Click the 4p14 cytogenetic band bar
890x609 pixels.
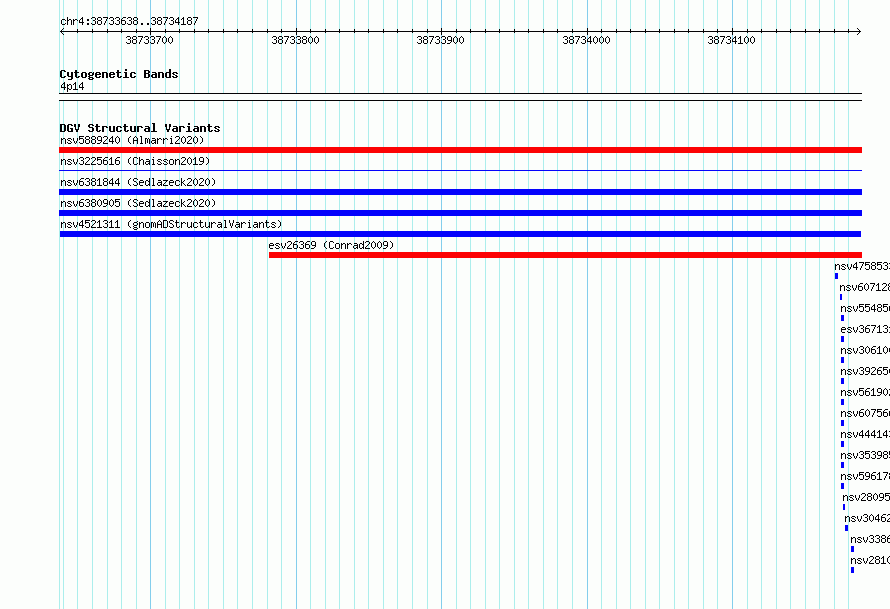coord(460,97)
